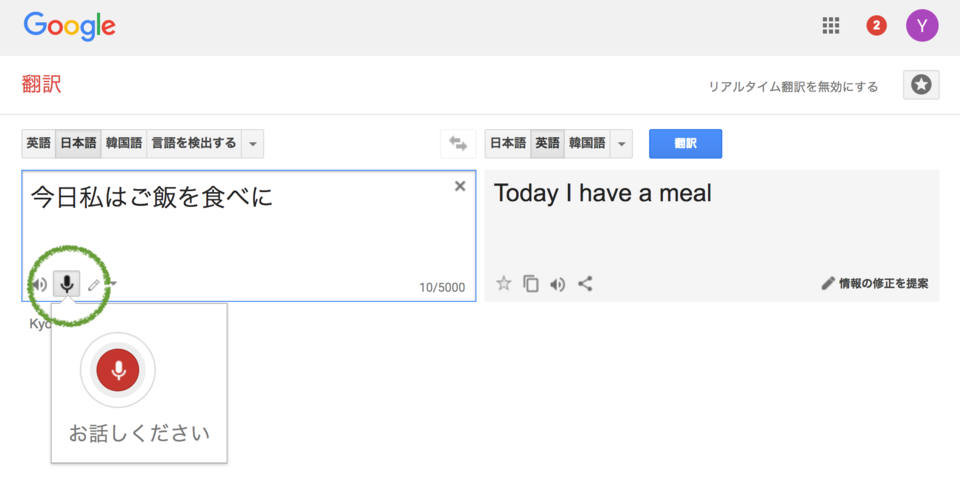Expand the target language dropdown arrow
The width and height of the screenshot is (960, 493).
(621, 143)
